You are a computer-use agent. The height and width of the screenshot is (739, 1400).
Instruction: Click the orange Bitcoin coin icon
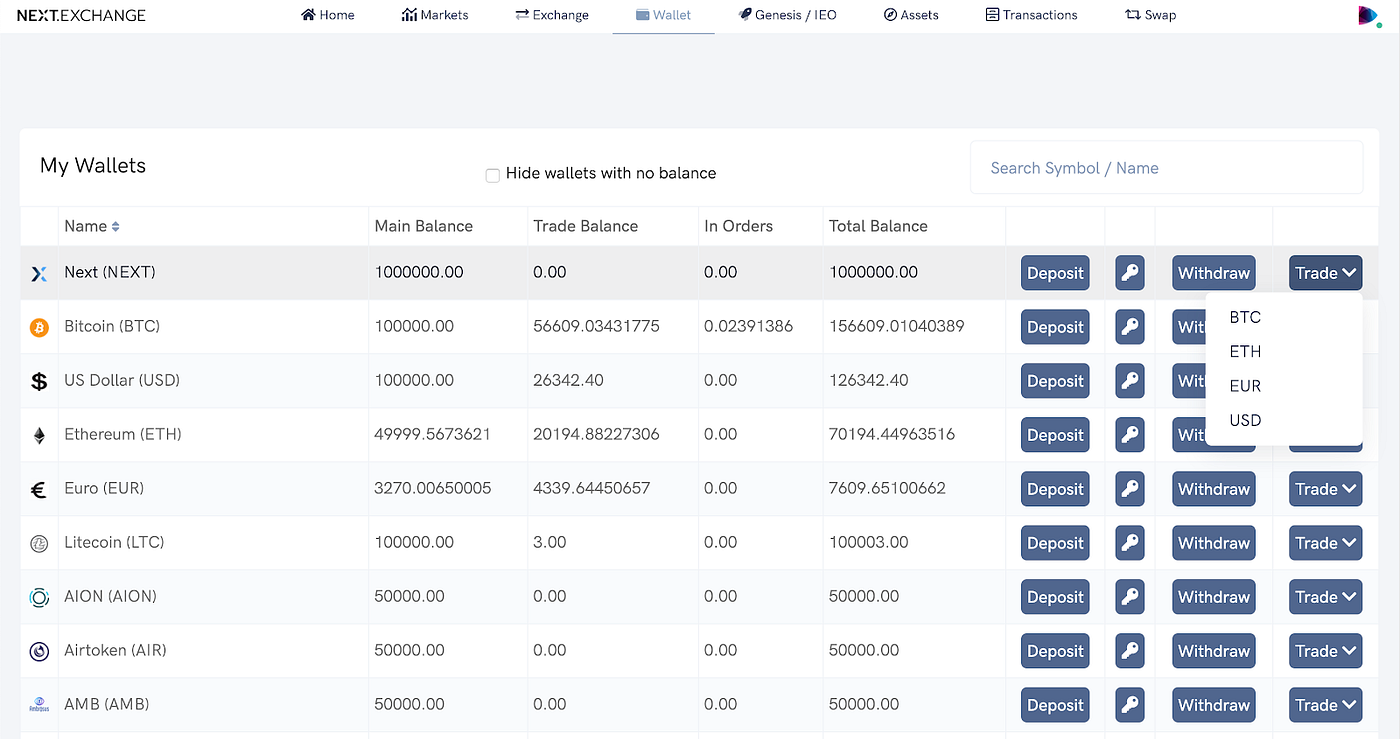pyautogui.click(x=39, y=327)
